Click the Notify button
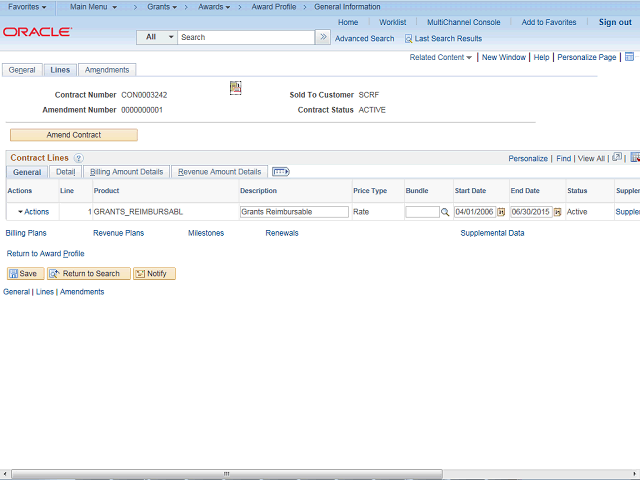 [x=154, y=273]
